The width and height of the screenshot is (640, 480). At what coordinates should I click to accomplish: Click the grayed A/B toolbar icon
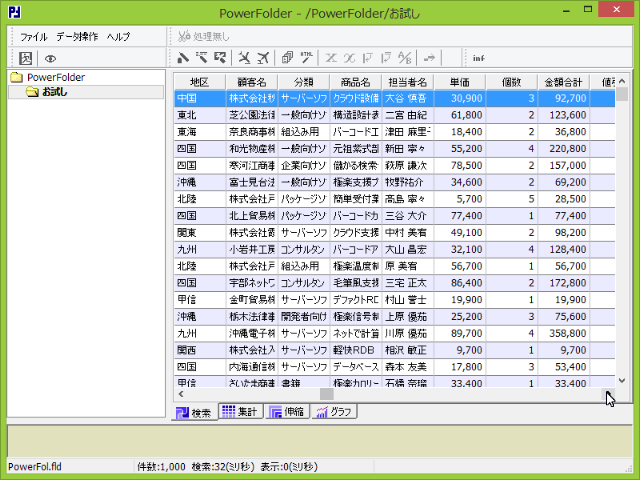coord(404,58)
